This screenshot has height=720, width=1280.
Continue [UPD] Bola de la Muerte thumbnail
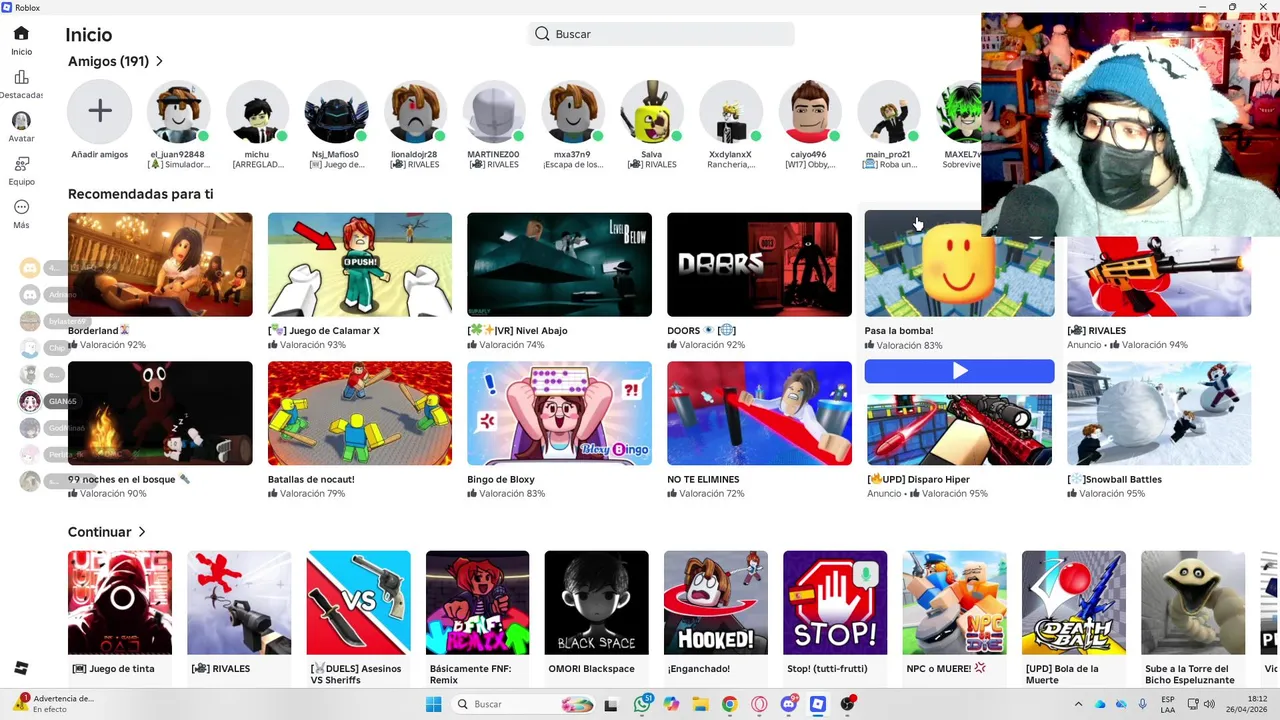tap(1074, 603)
